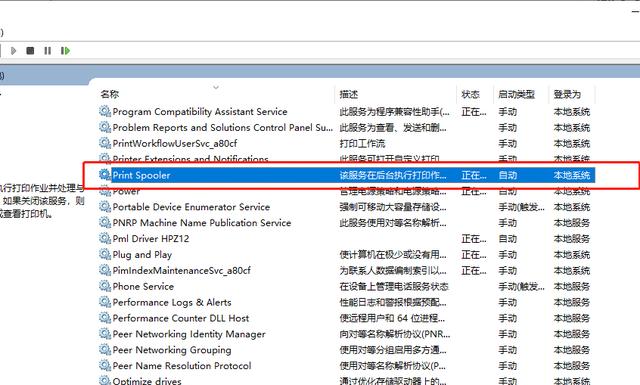640x385 pixels.
Task: Select PNRP Machine Name Publication Service name
Action: click(202, 223)
